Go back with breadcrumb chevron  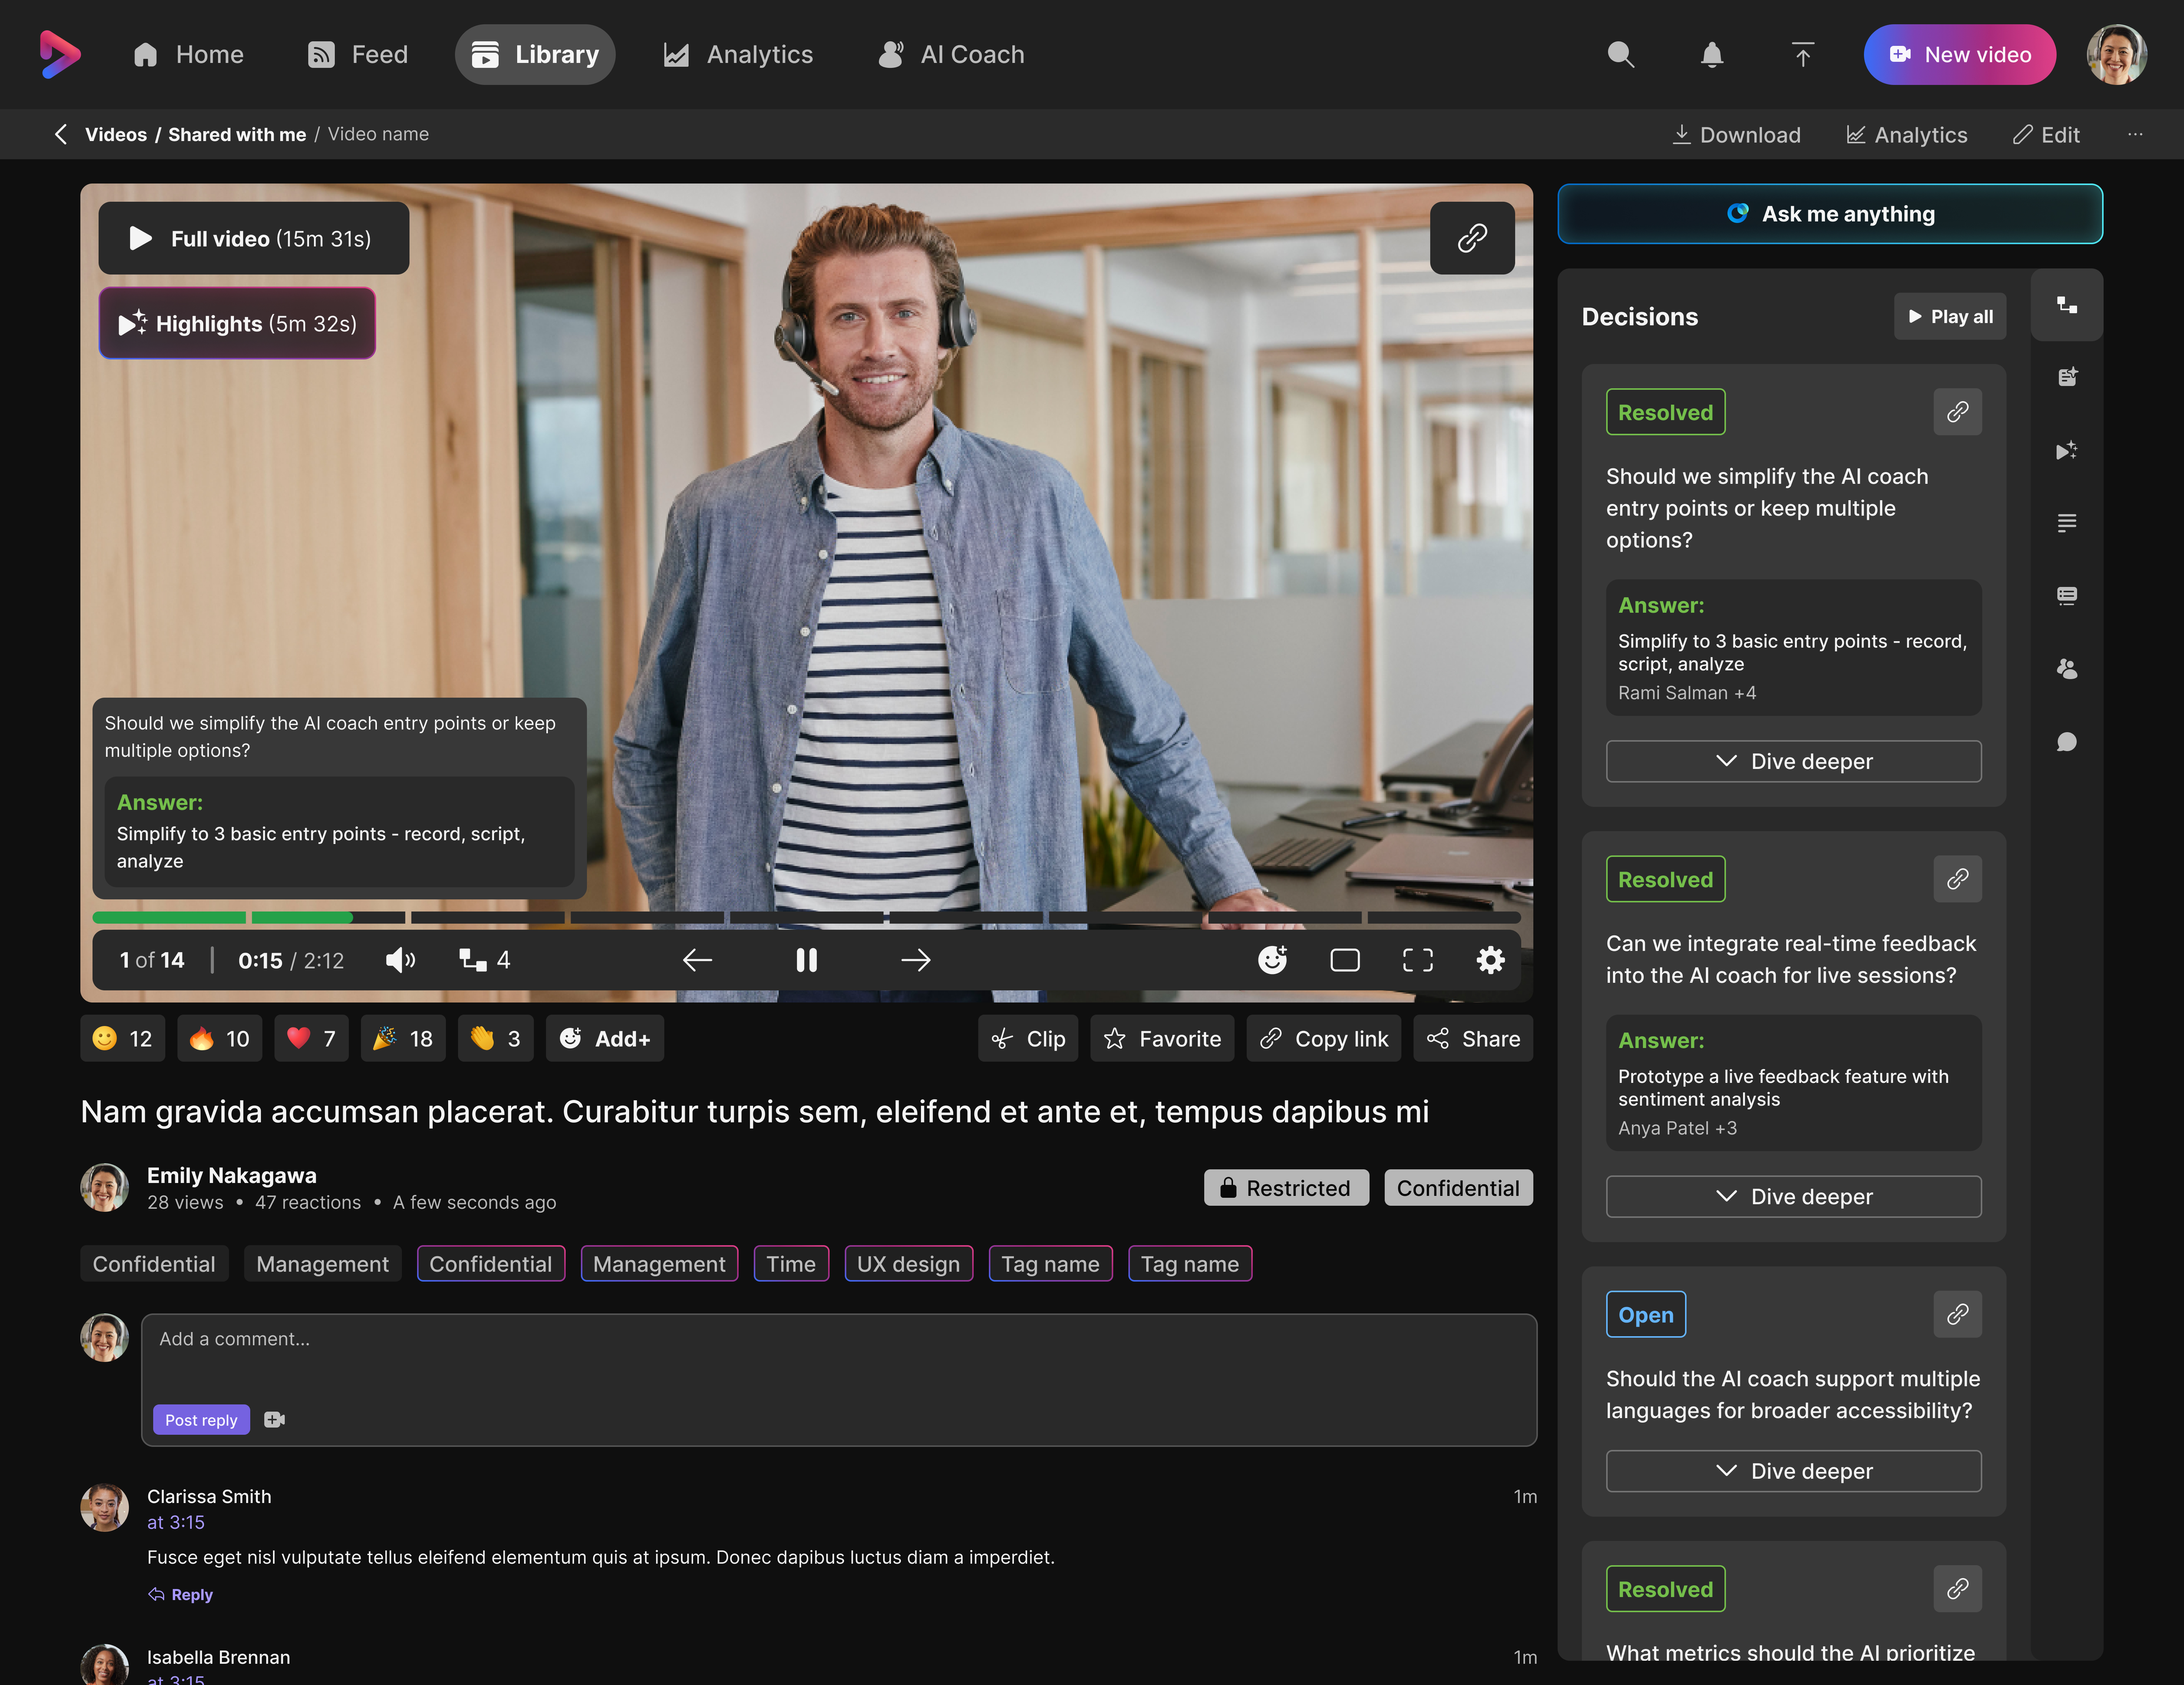click(61, 134)
